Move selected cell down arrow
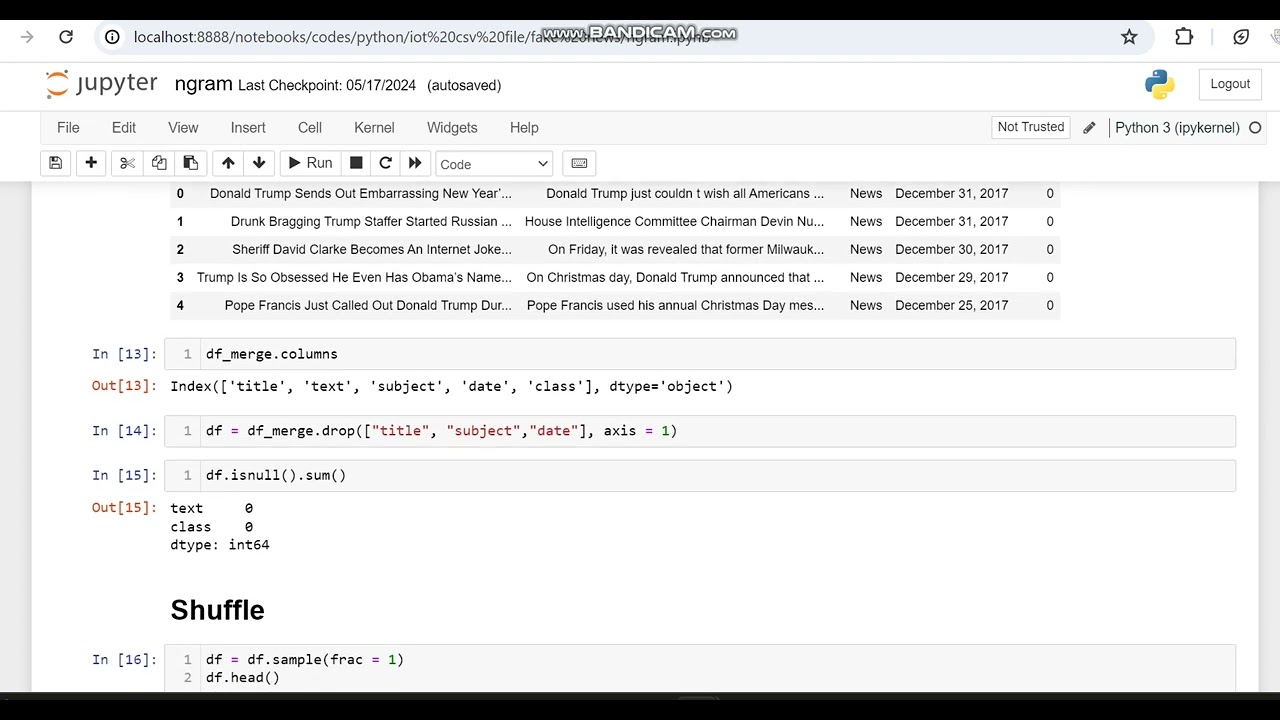The image size is (1280, 720). click(259, 163)
